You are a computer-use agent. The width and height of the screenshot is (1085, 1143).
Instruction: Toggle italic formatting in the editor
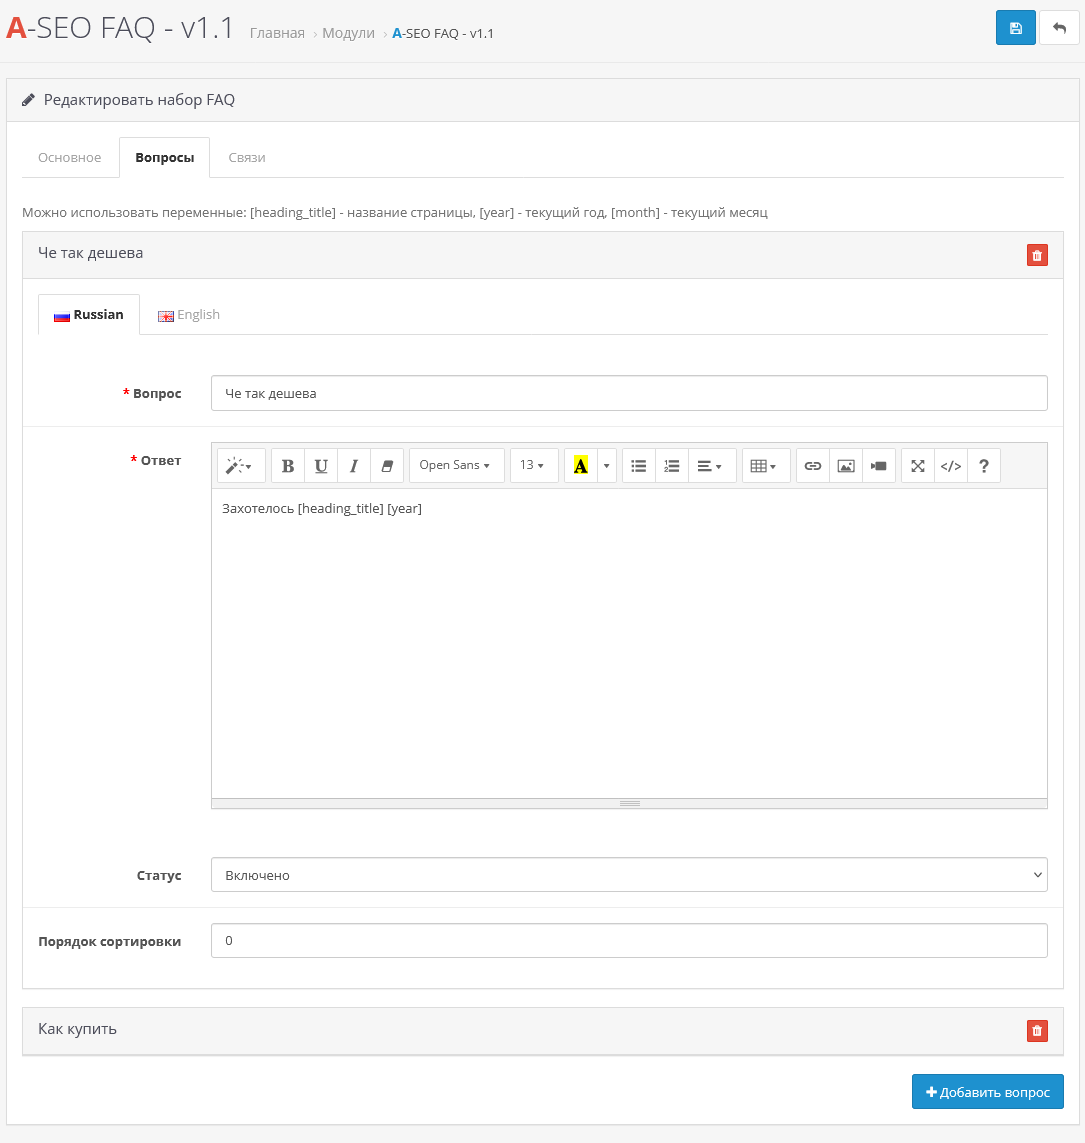tap(354, 466)
